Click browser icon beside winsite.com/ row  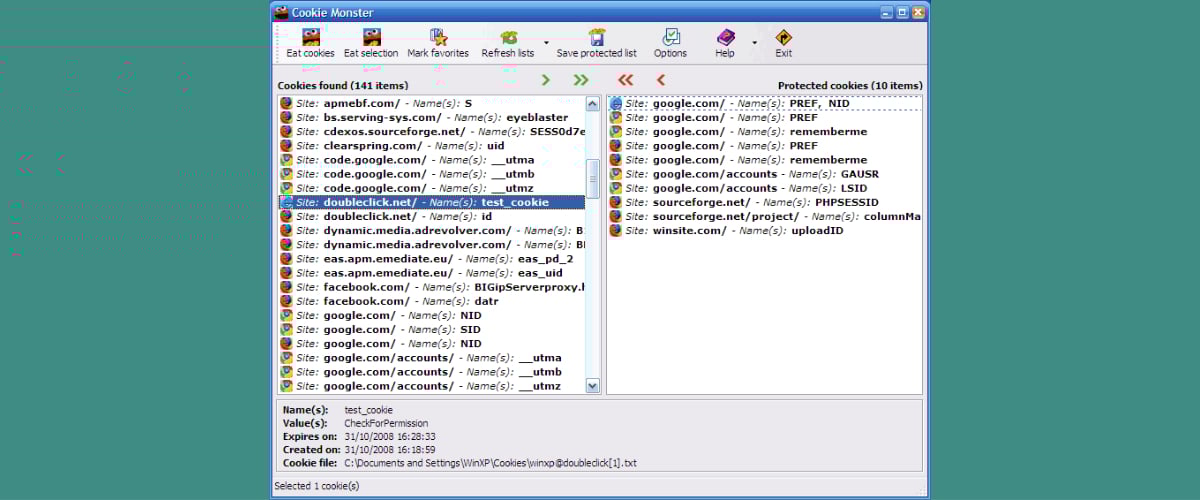617,230
